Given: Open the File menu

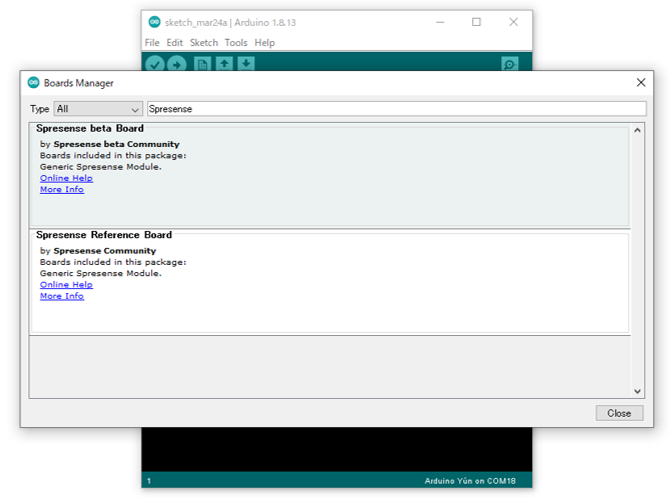Looking at the screenshot, I should pos(152,43).
